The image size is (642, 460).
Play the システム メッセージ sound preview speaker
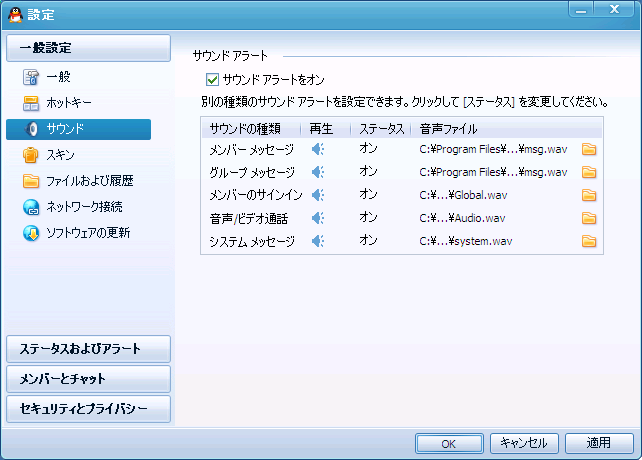[x=318, y=241]
